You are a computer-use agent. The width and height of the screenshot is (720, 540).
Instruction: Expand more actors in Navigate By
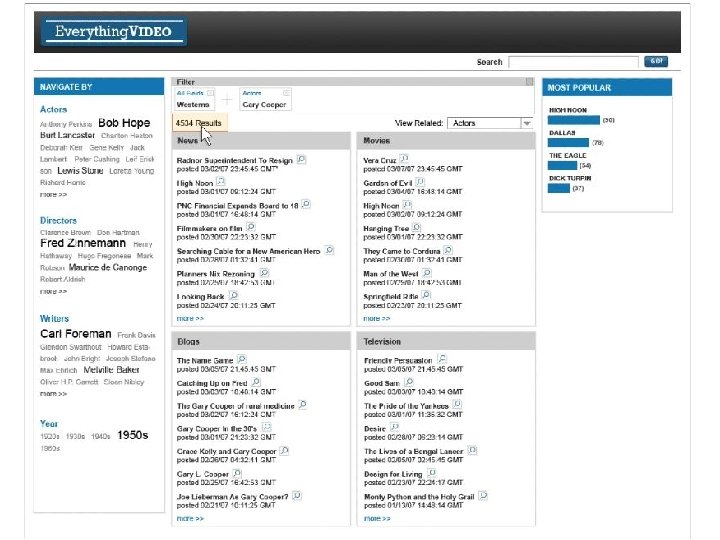click(53, 195)
